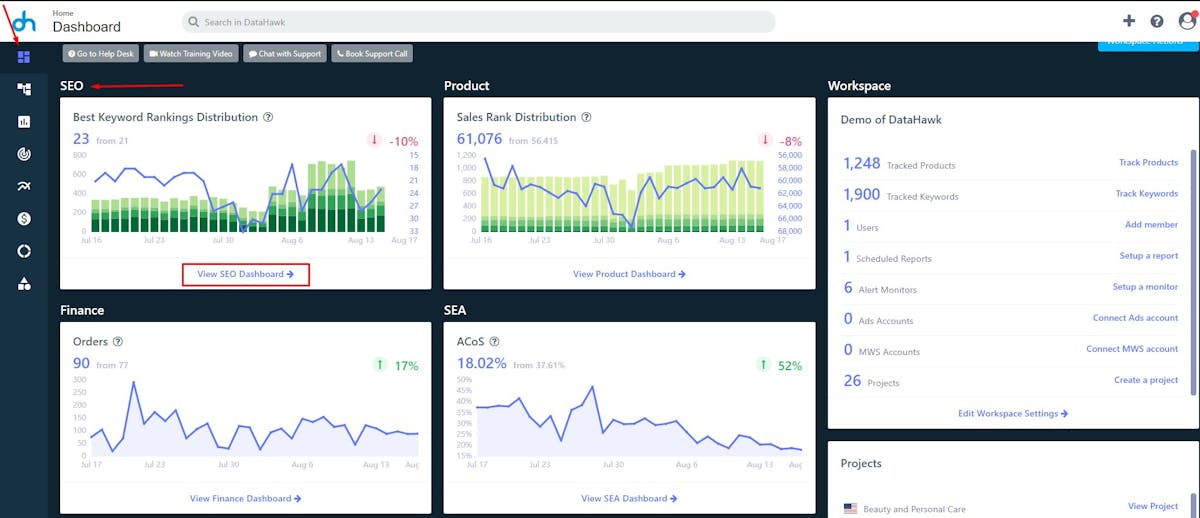Click Connect MWS account link
This screenshot has width=1200, height=518.
(1133, 349)
